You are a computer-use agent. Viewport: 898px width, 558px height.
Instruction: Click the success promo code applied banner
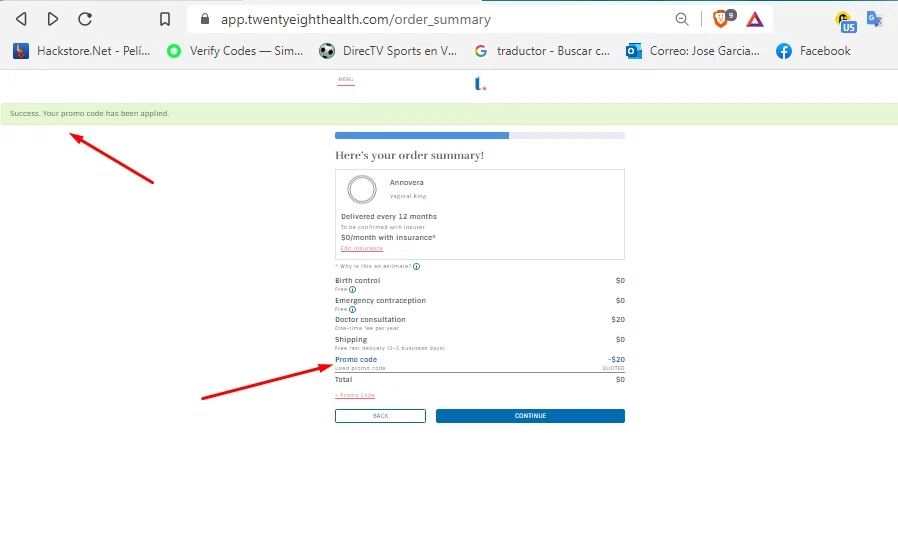(x=449, y=113)
